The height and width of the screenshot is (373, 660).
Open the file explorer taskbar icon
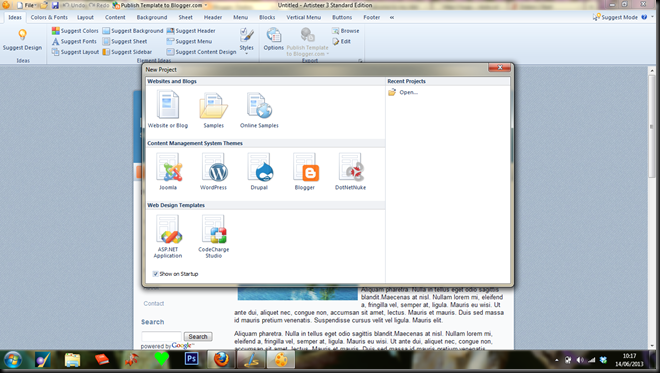click(72, 360)
